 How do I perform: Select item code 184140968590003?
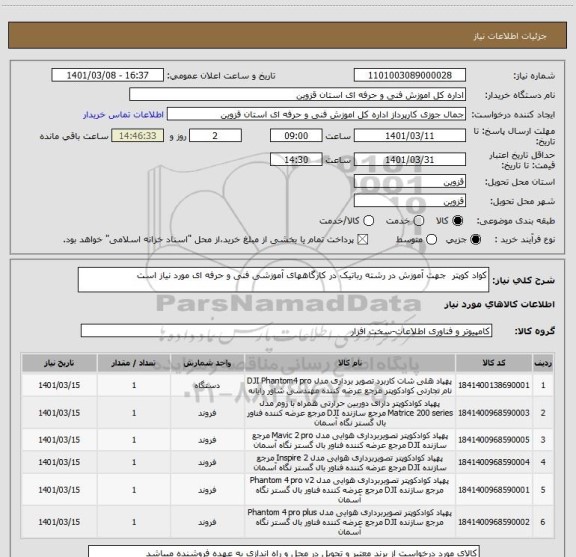coord(494,413)
